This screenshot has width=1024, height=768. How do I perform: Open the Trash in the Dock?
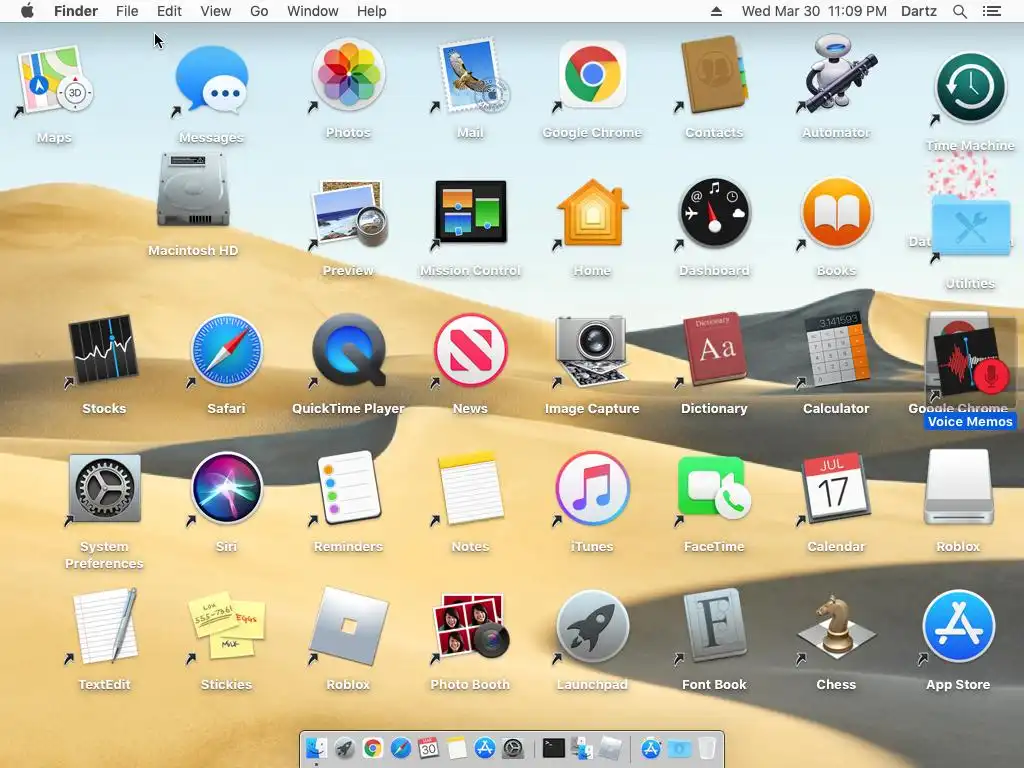click(x=707, y=748)
